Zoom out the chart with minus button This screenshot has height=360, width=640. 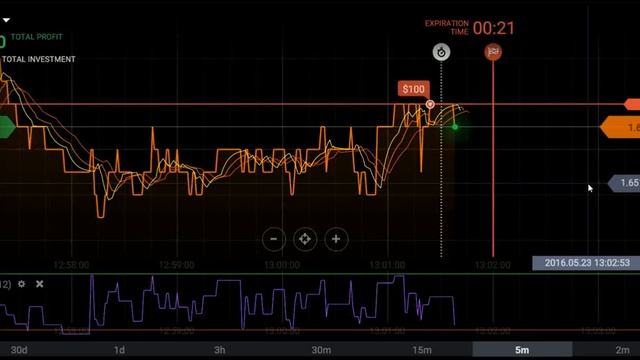(x=274, y=239)
